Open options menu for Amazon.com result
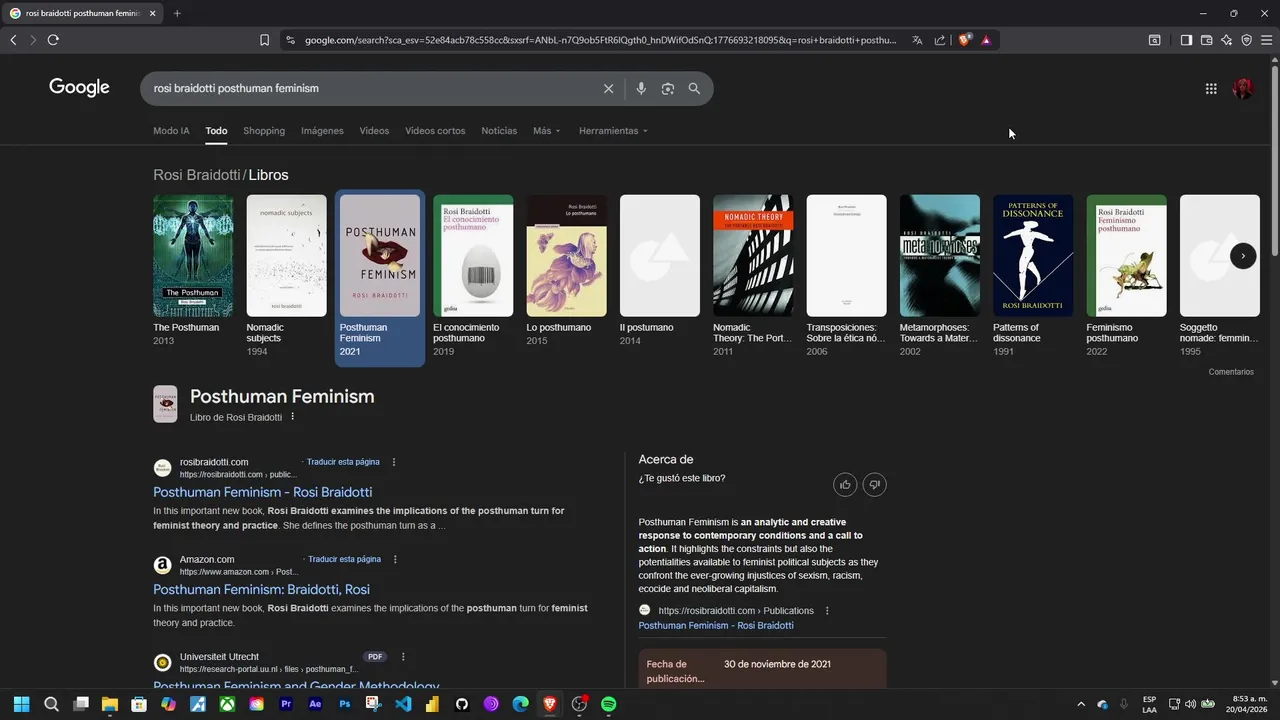The height and width of the screenshot is (720, 1280). pyautogui.click(x=395, y=559)
